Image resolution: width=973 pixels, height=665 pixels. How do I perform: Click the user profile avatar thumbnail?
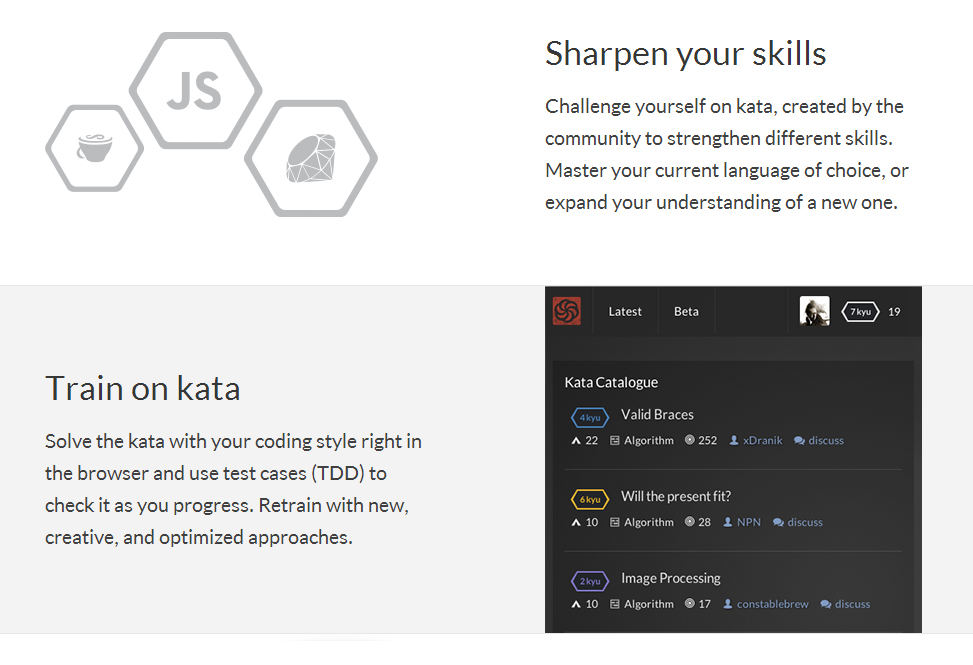pos(814,311)
